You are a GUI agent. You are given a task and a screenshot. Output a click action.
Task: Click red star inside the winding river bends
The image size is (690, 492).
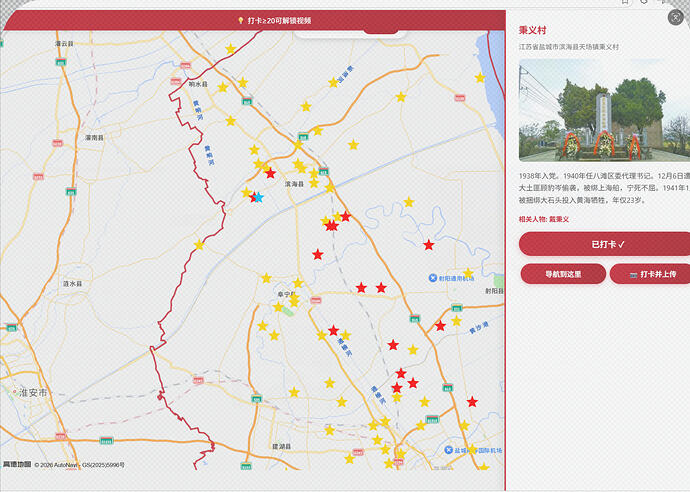click(429, 245)
